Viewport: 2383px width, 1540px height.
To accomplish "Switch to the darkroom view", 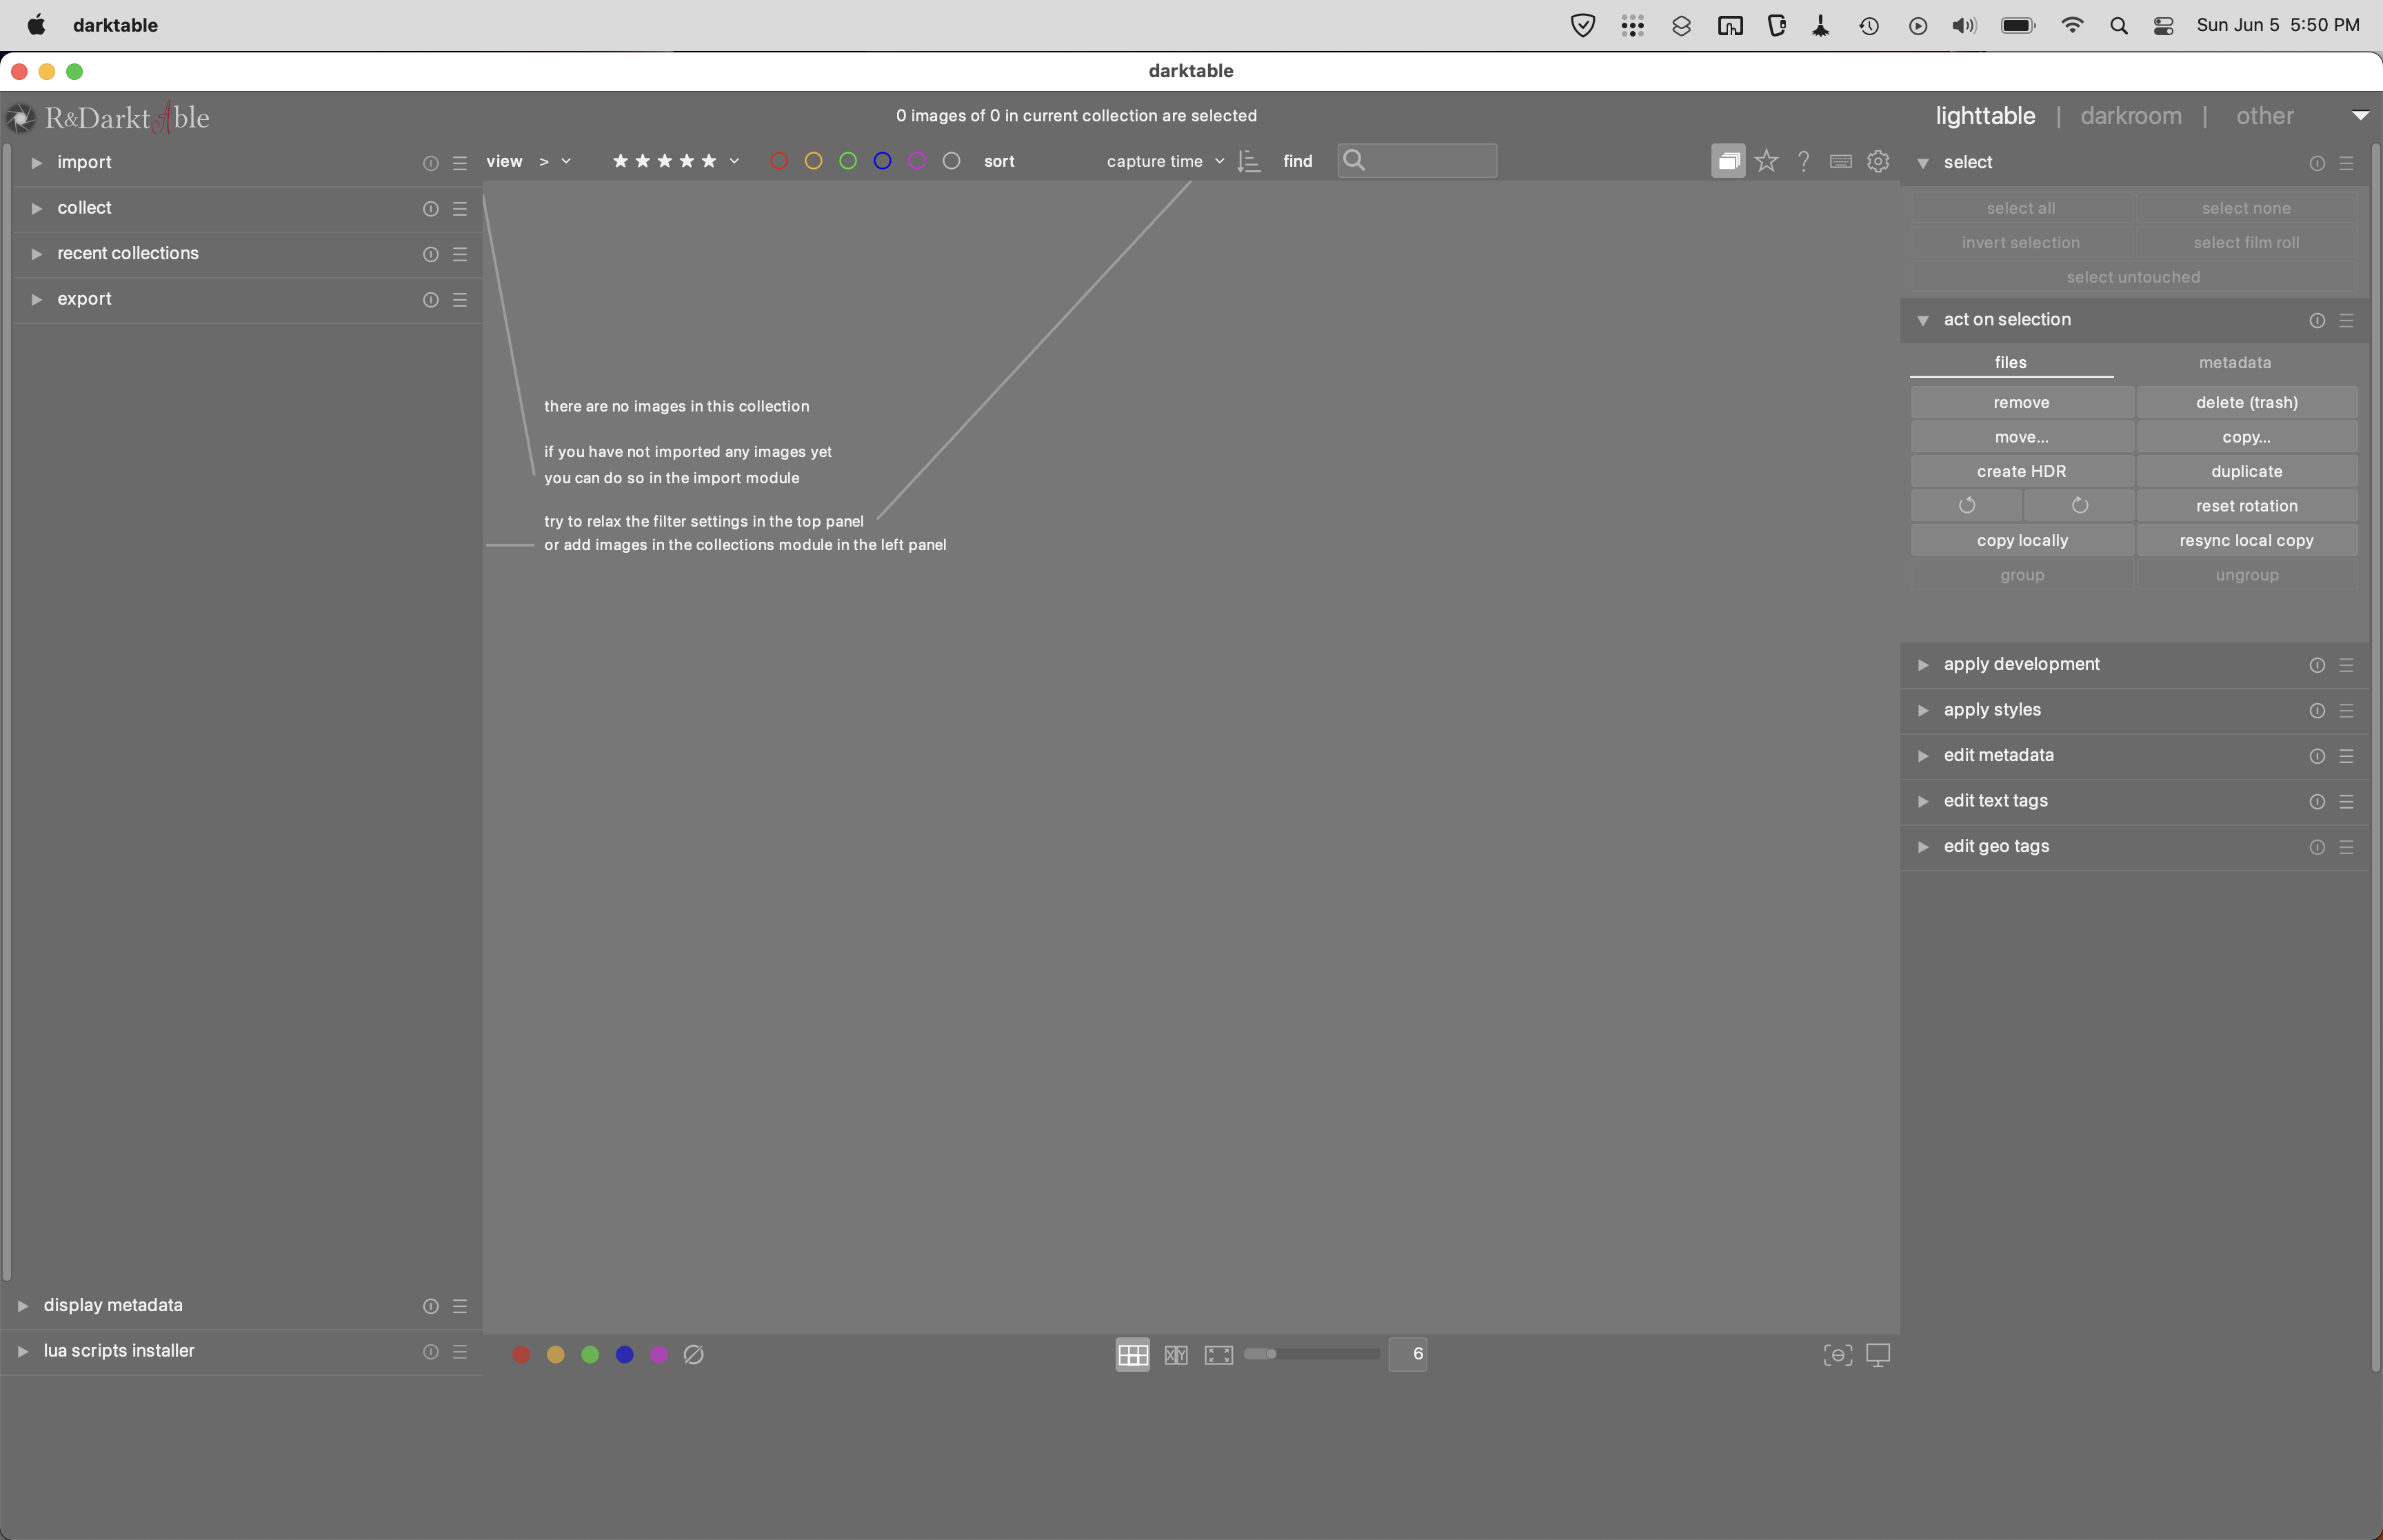I will point(2130,116).
